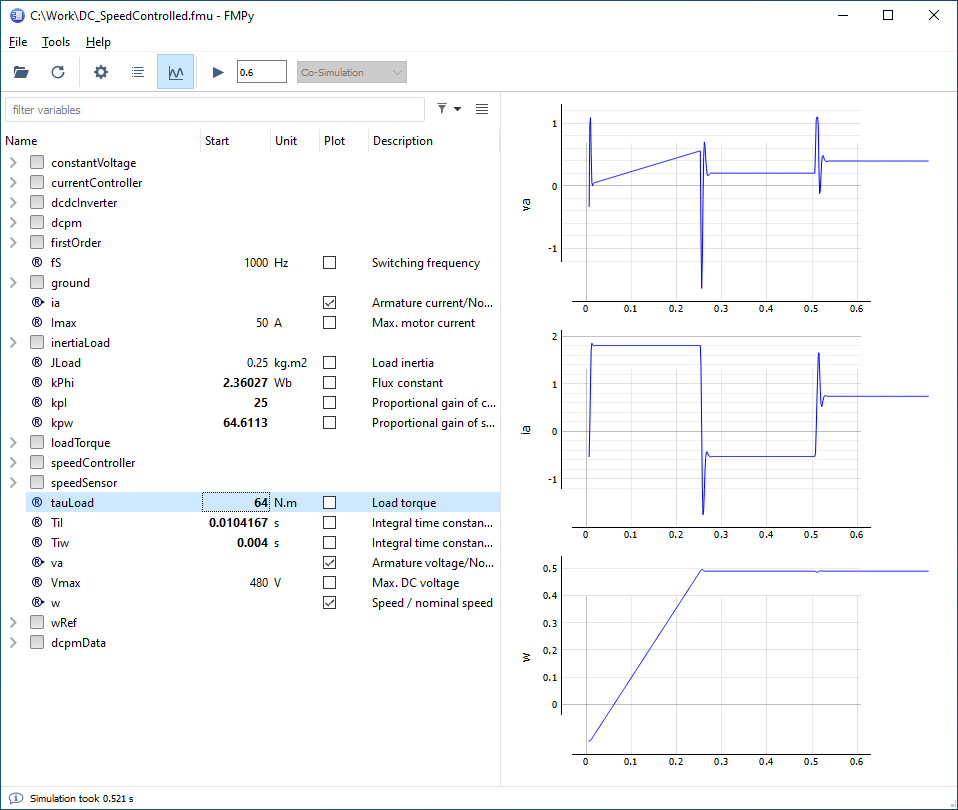The height and width of the screenshot is (810, 958).
Task: Open the Tools menu
Action: click(55, 41)
